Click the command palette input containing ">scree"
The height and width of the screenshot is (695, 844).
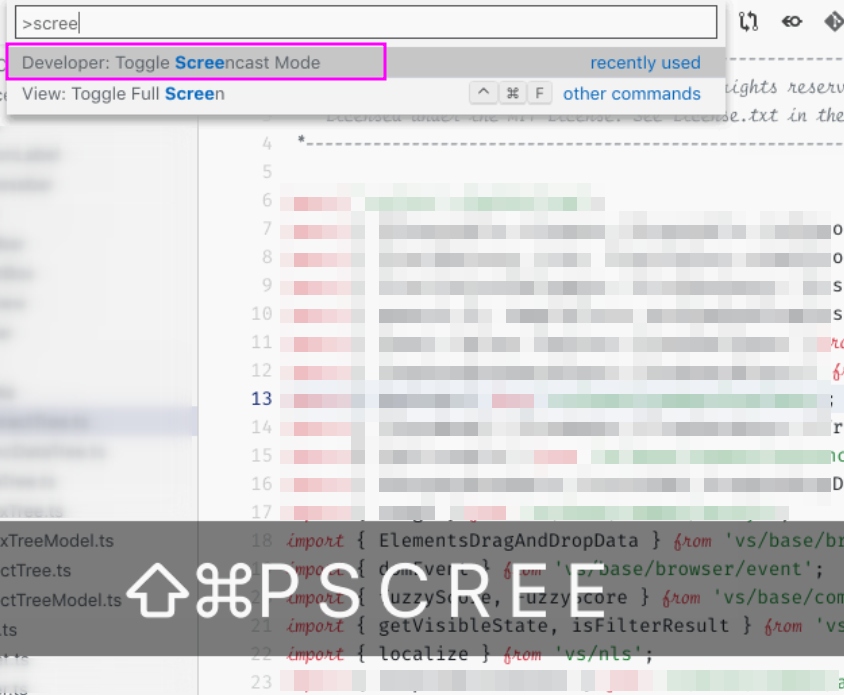(366, 23)
